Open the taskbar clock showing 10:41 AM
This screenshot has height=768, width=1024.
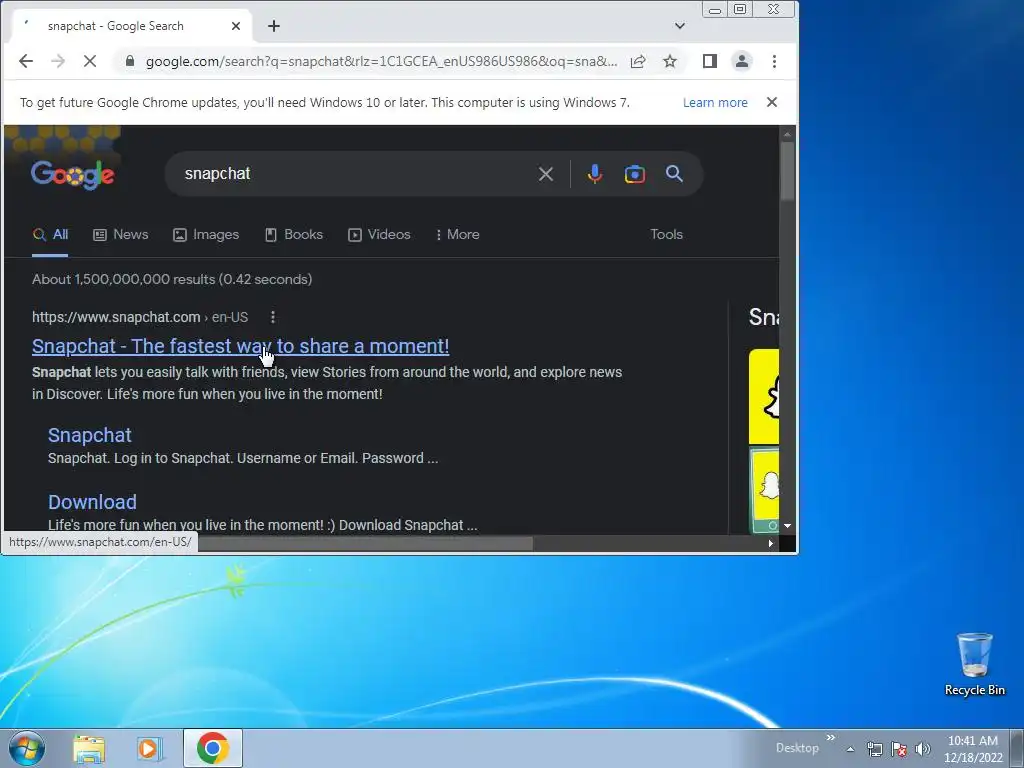point(973,749)
